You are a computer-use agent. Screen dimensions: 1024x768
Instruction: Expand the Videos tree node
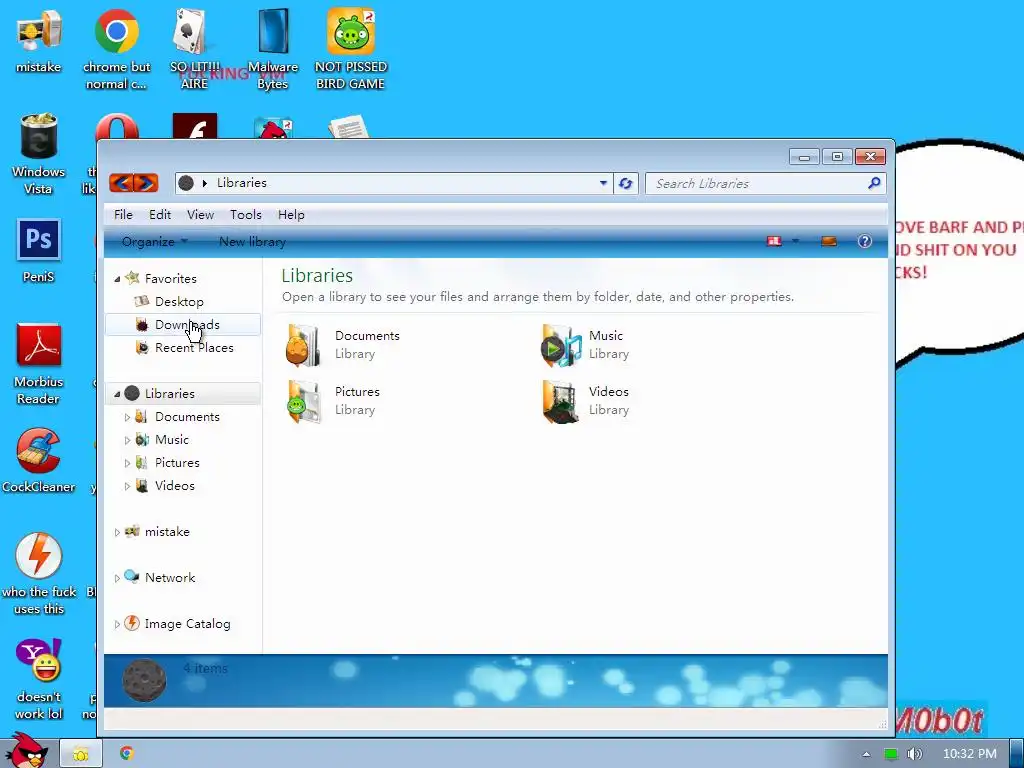pos(127,486)
